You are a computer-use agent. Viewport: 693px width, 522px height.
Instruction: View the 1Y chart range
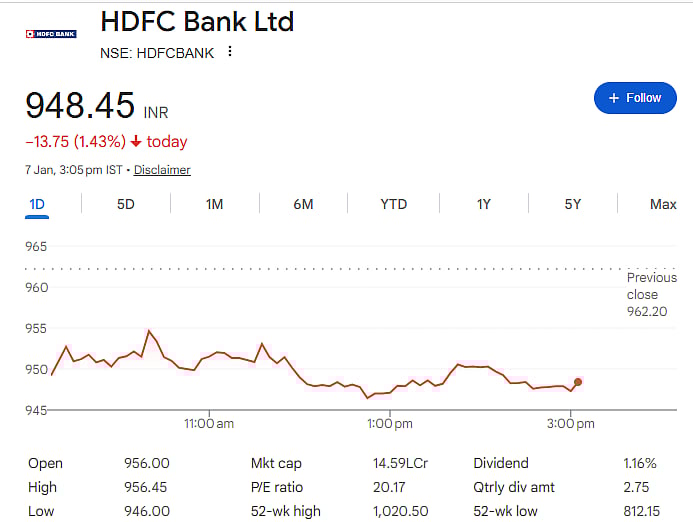tap(483, 204)
